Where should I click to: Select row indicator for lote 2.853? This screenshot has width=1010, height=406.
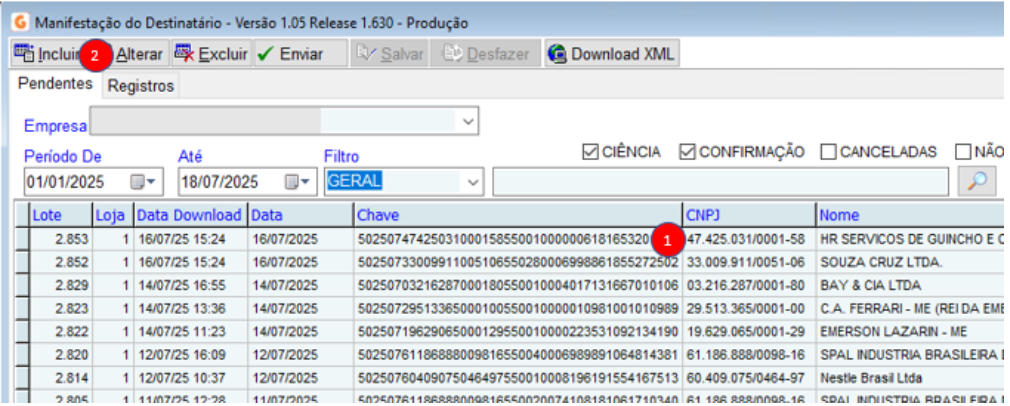pyautogui.click(x=22, y=239)
